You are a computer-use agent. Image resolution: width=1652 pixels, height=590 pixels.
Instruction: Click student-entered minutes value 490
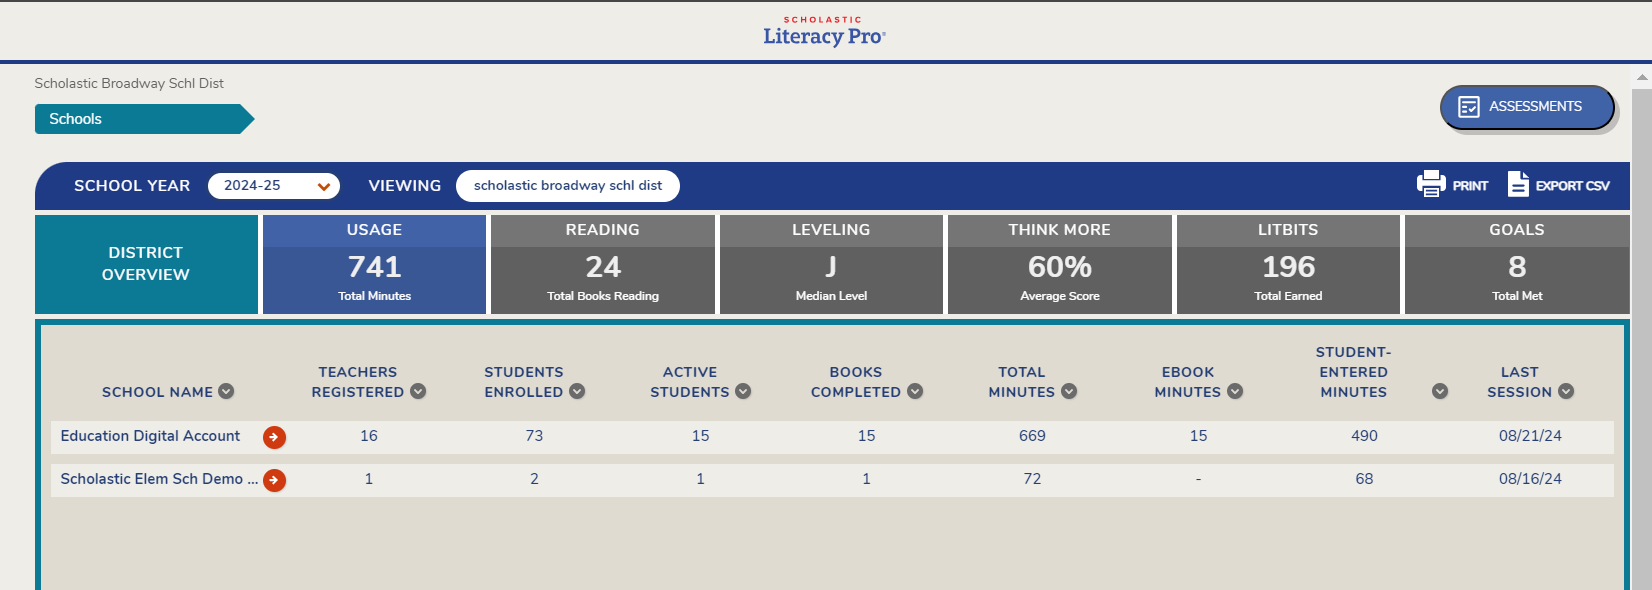(x=1364, y=436)
